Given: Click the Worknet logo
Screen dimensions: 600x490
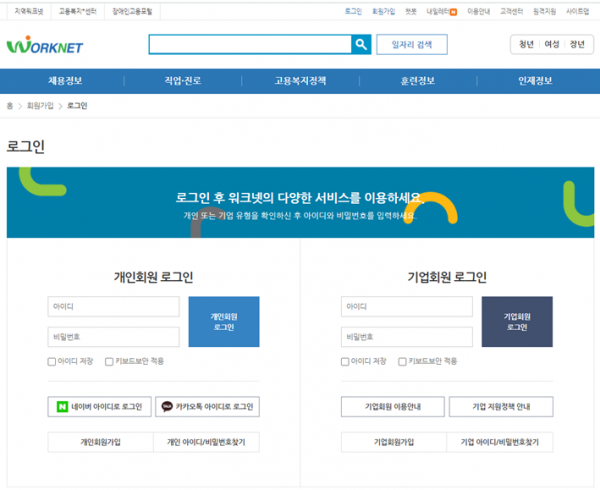Looking at the screenshot, I should point(45,46).
